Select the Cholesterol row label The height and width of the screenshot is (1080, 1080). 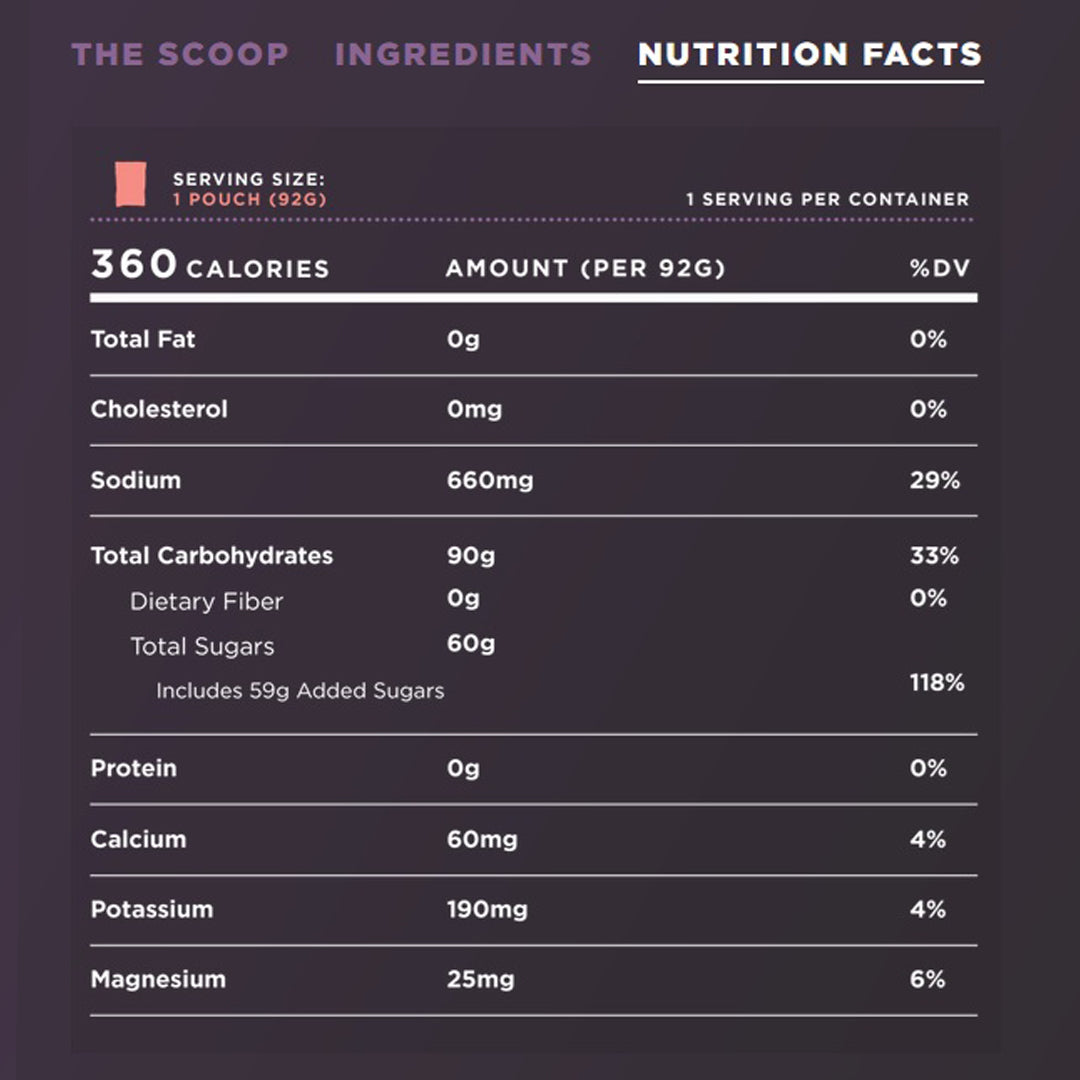pyautogui.click(x=159, y=409)
